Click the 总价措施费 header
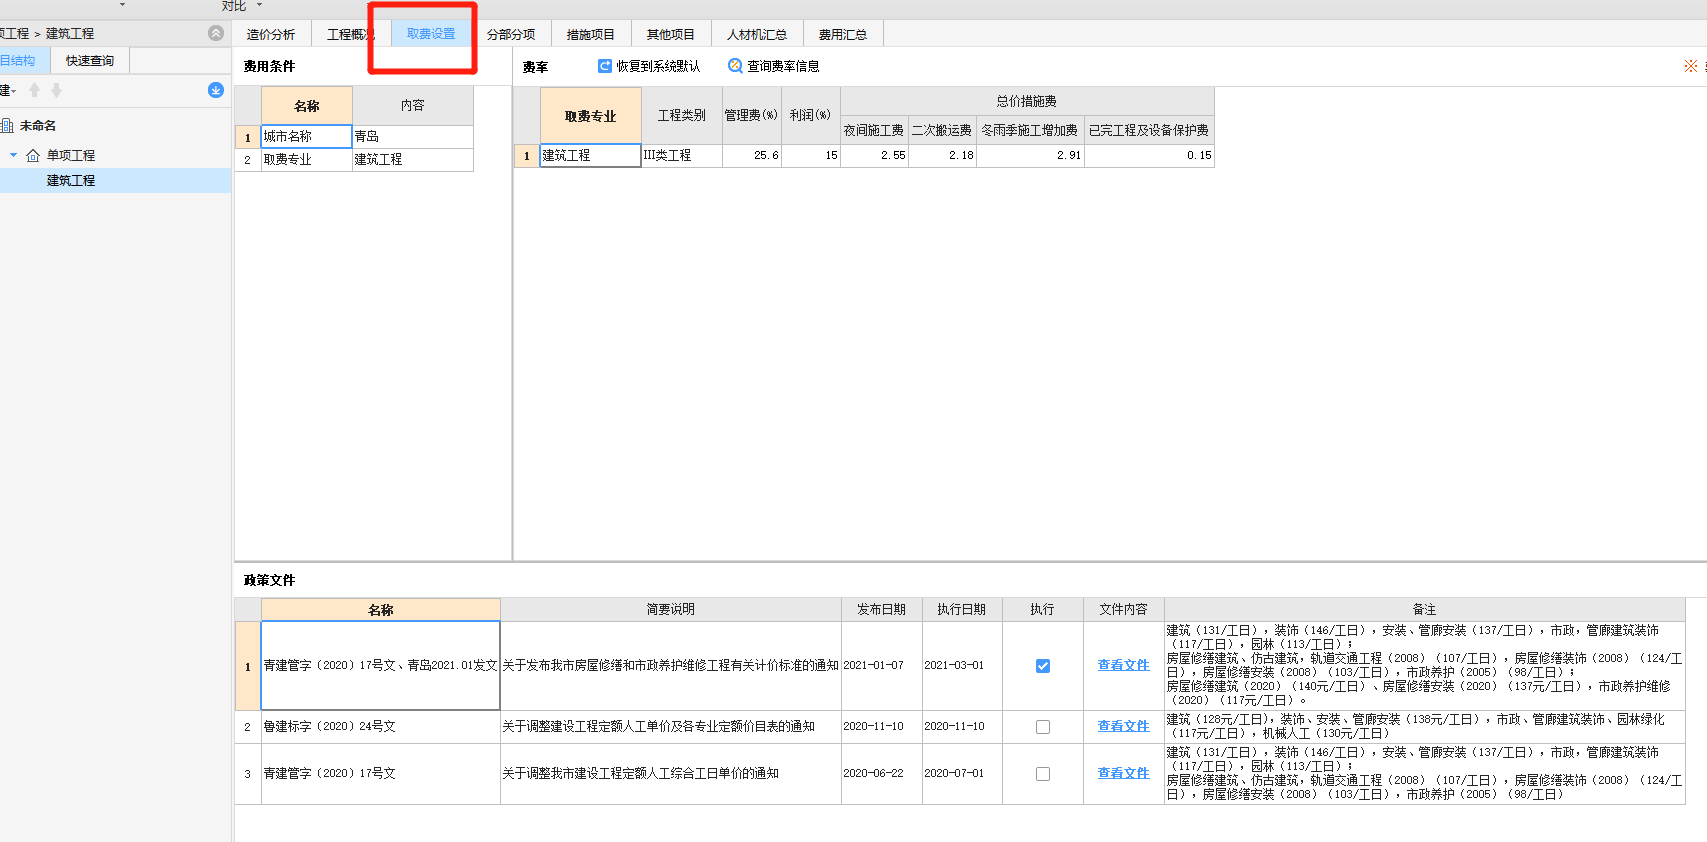This screenshot has width=1707, height=842. 1027,101
